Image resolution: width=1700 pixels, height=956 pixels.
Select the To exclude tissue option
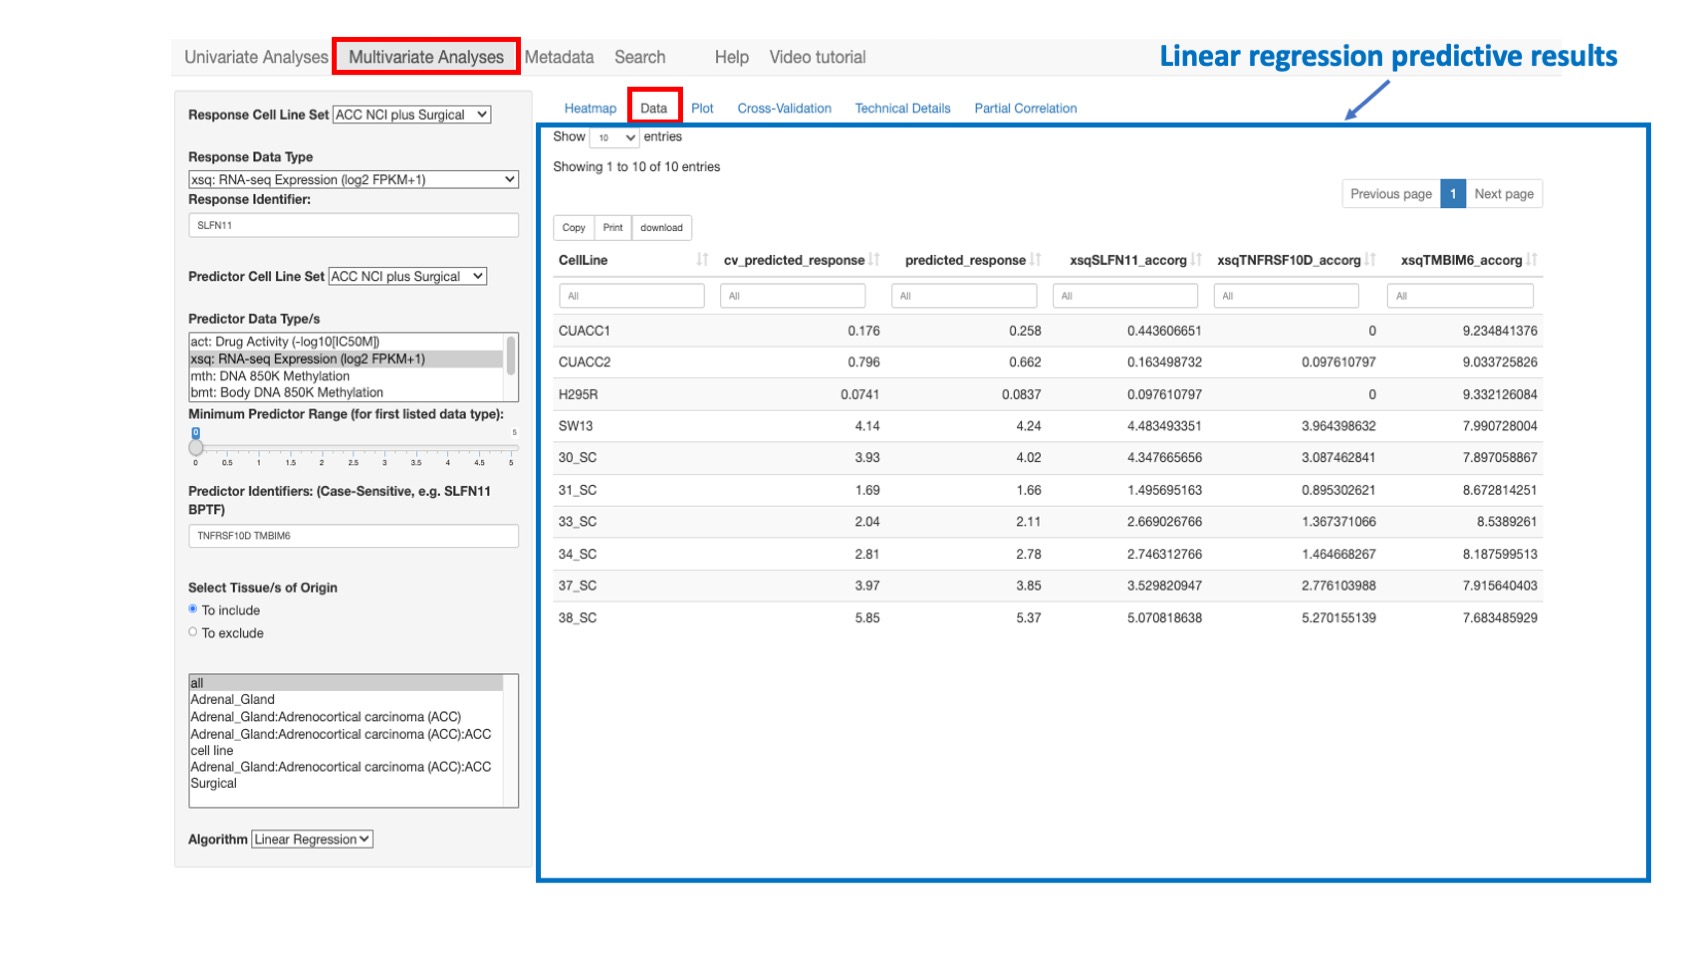coord(192,631)
